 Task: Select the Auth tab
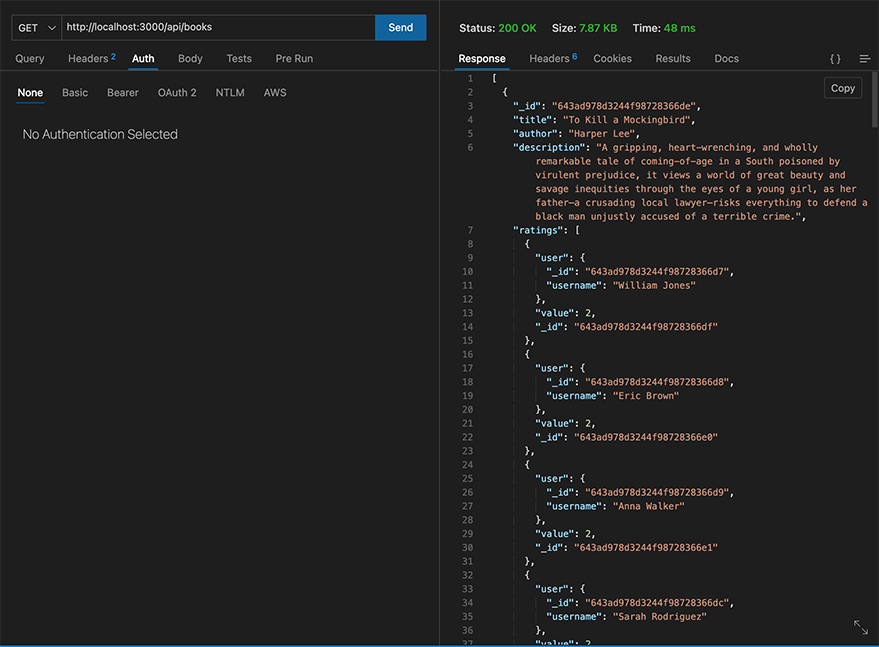pyautogui.click(x=143, y=58)
